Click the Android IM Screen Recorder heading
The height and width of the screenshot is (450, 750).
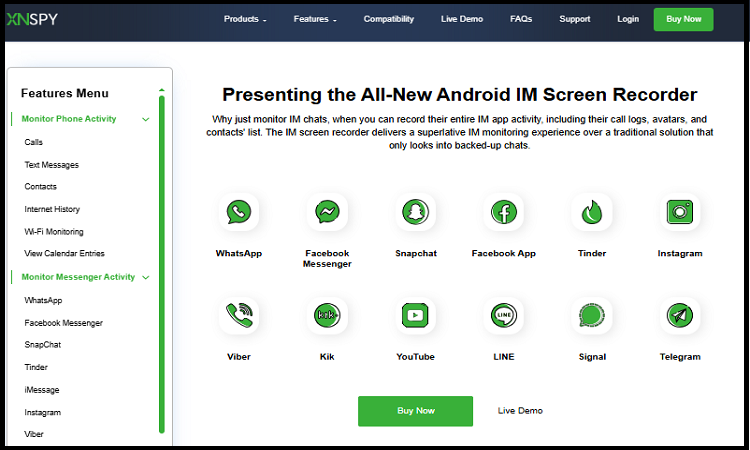click(460, 95)
